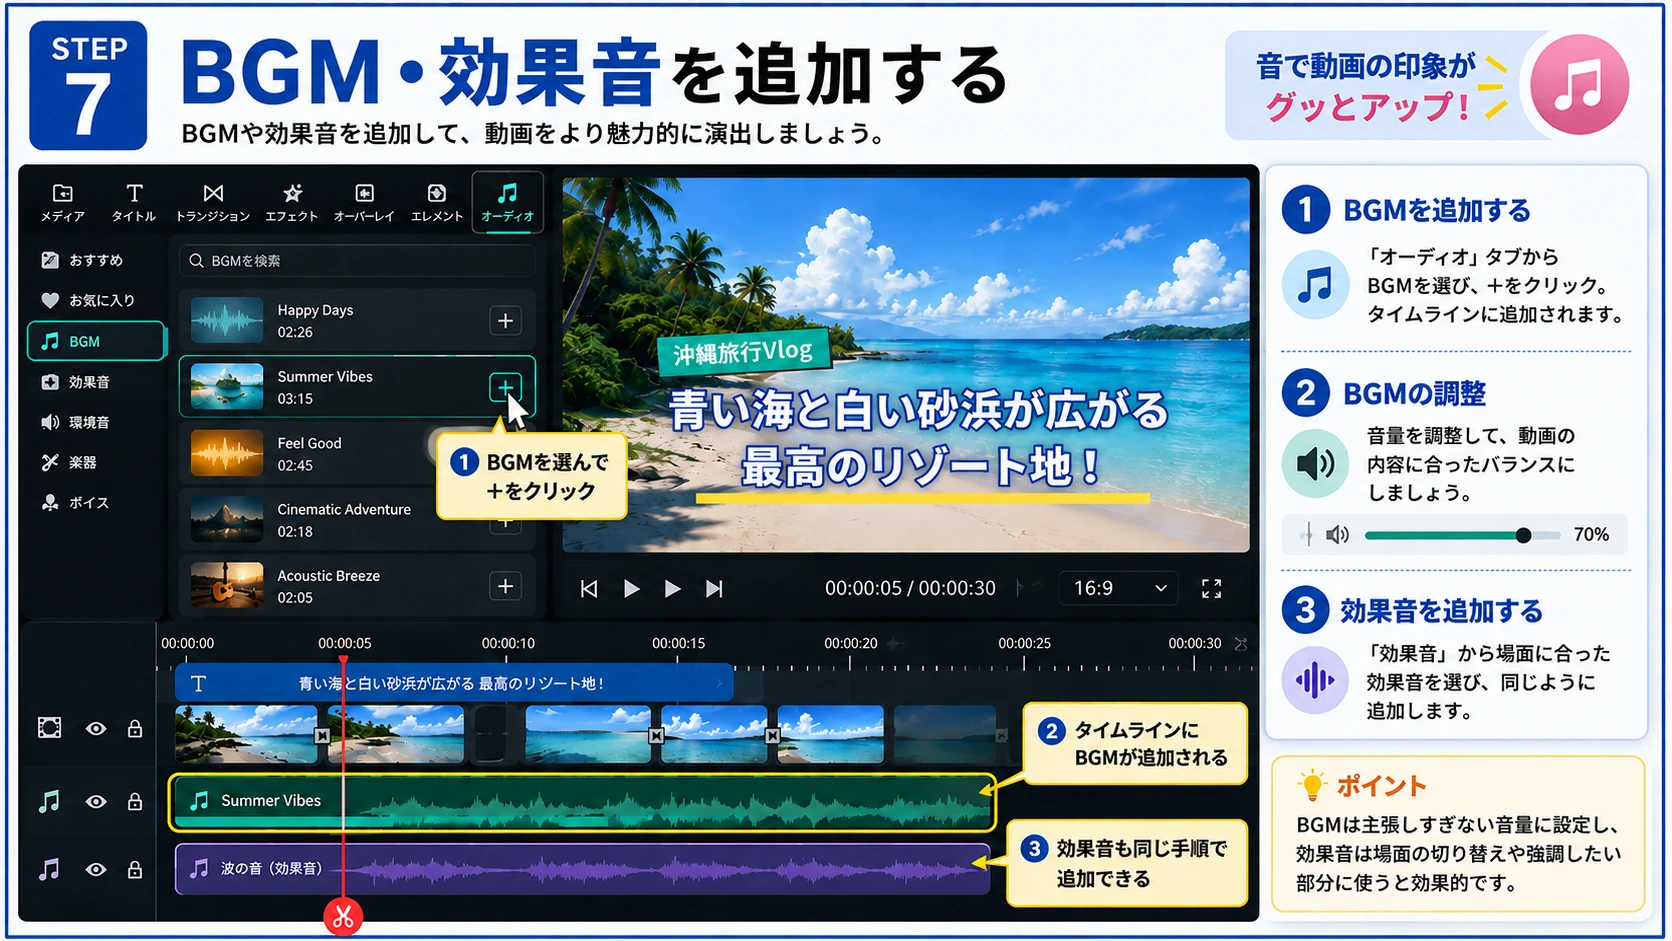The width and height of the screenshot is (1672, 941).
Task: Click the 00:00:25 ruler mark
Action: click(1024, 643)
